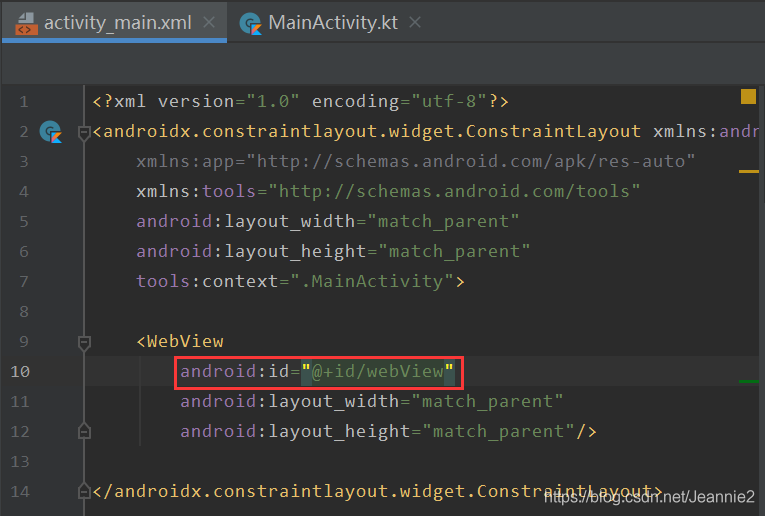Switch to the activity_main.xml tab
The width and height of the screenshot is (765, 516).
tap(115, 22)
